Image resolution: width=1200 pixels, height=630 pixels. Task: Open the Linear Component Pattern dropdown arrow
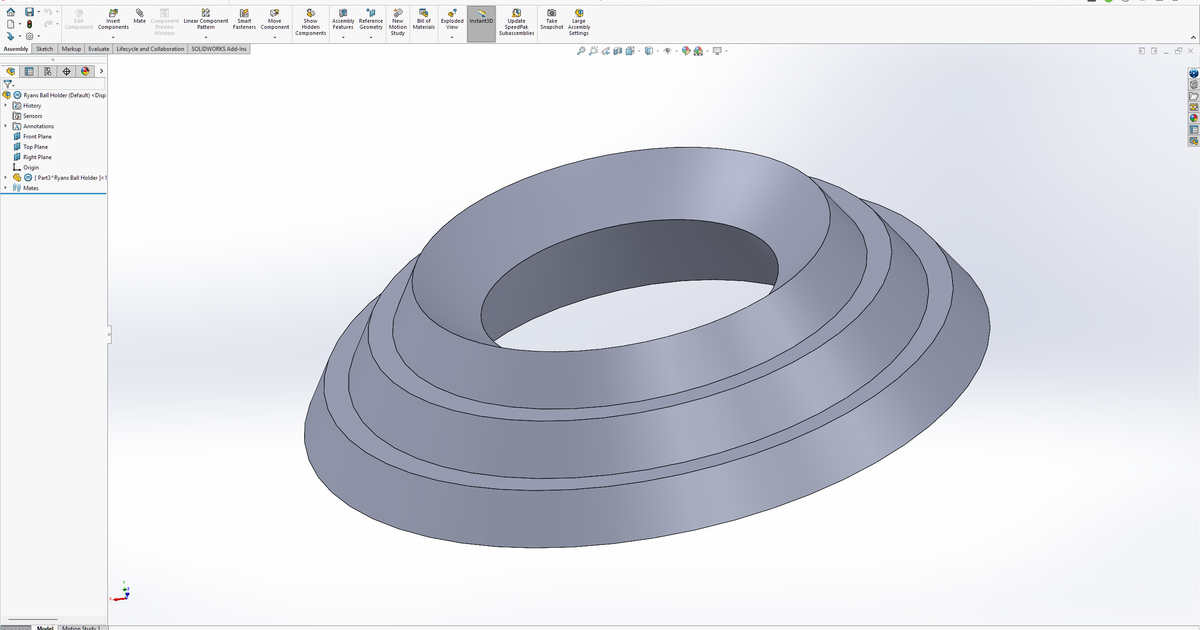206,38
